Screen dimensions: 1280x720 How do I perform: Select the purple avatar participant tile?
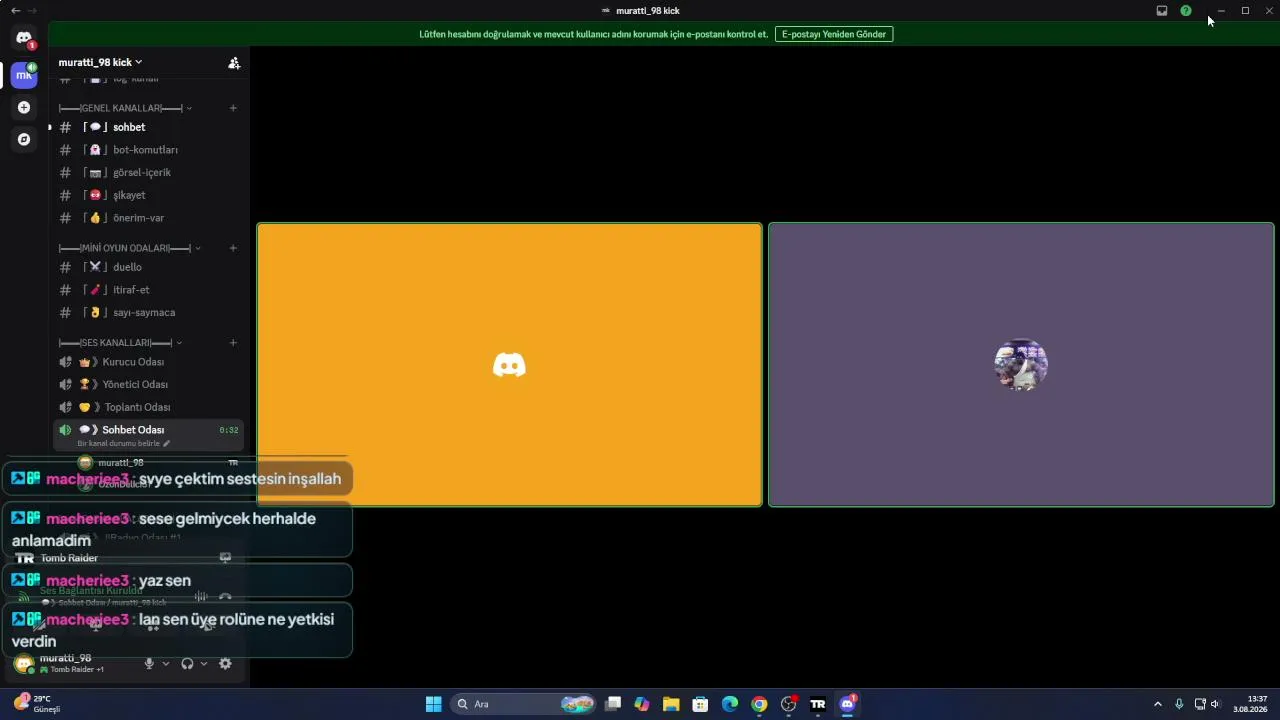(x=1021, y=365)
